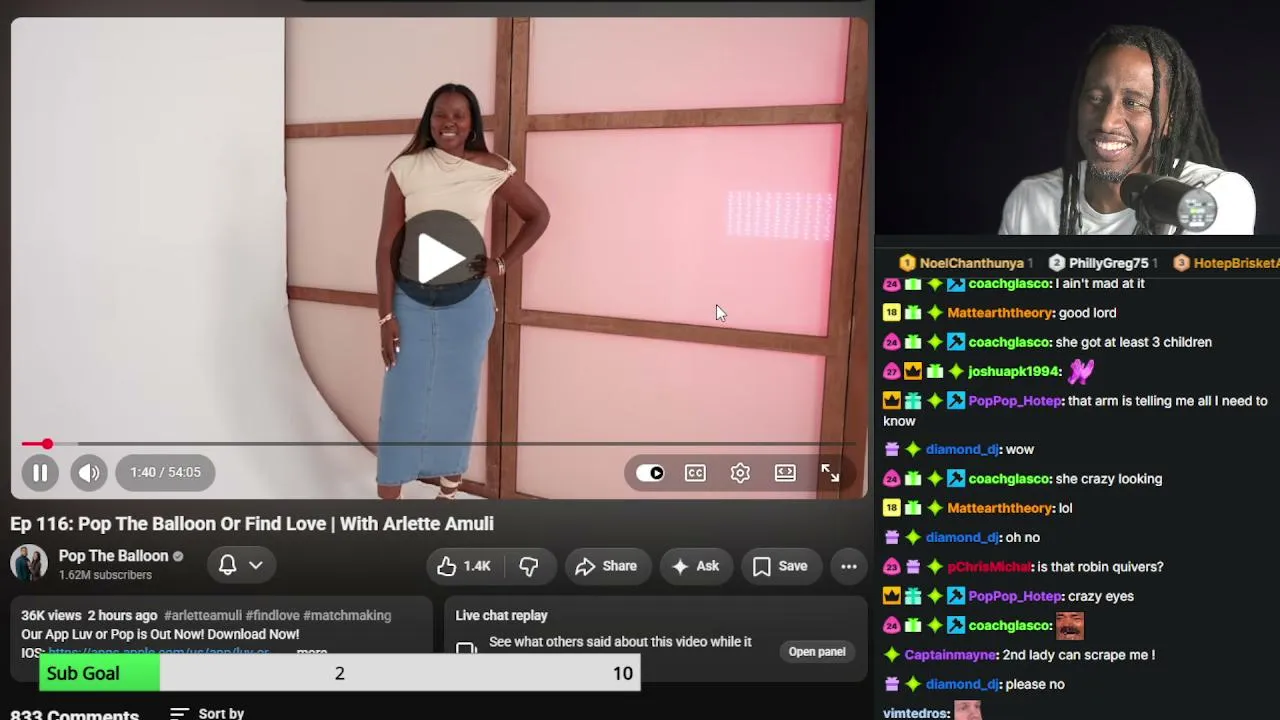Image resolution: width=1280 pixels, height=720 pixels.
Task: Click diamond_dj username on 'oh no' message
Action: [962, 537]
